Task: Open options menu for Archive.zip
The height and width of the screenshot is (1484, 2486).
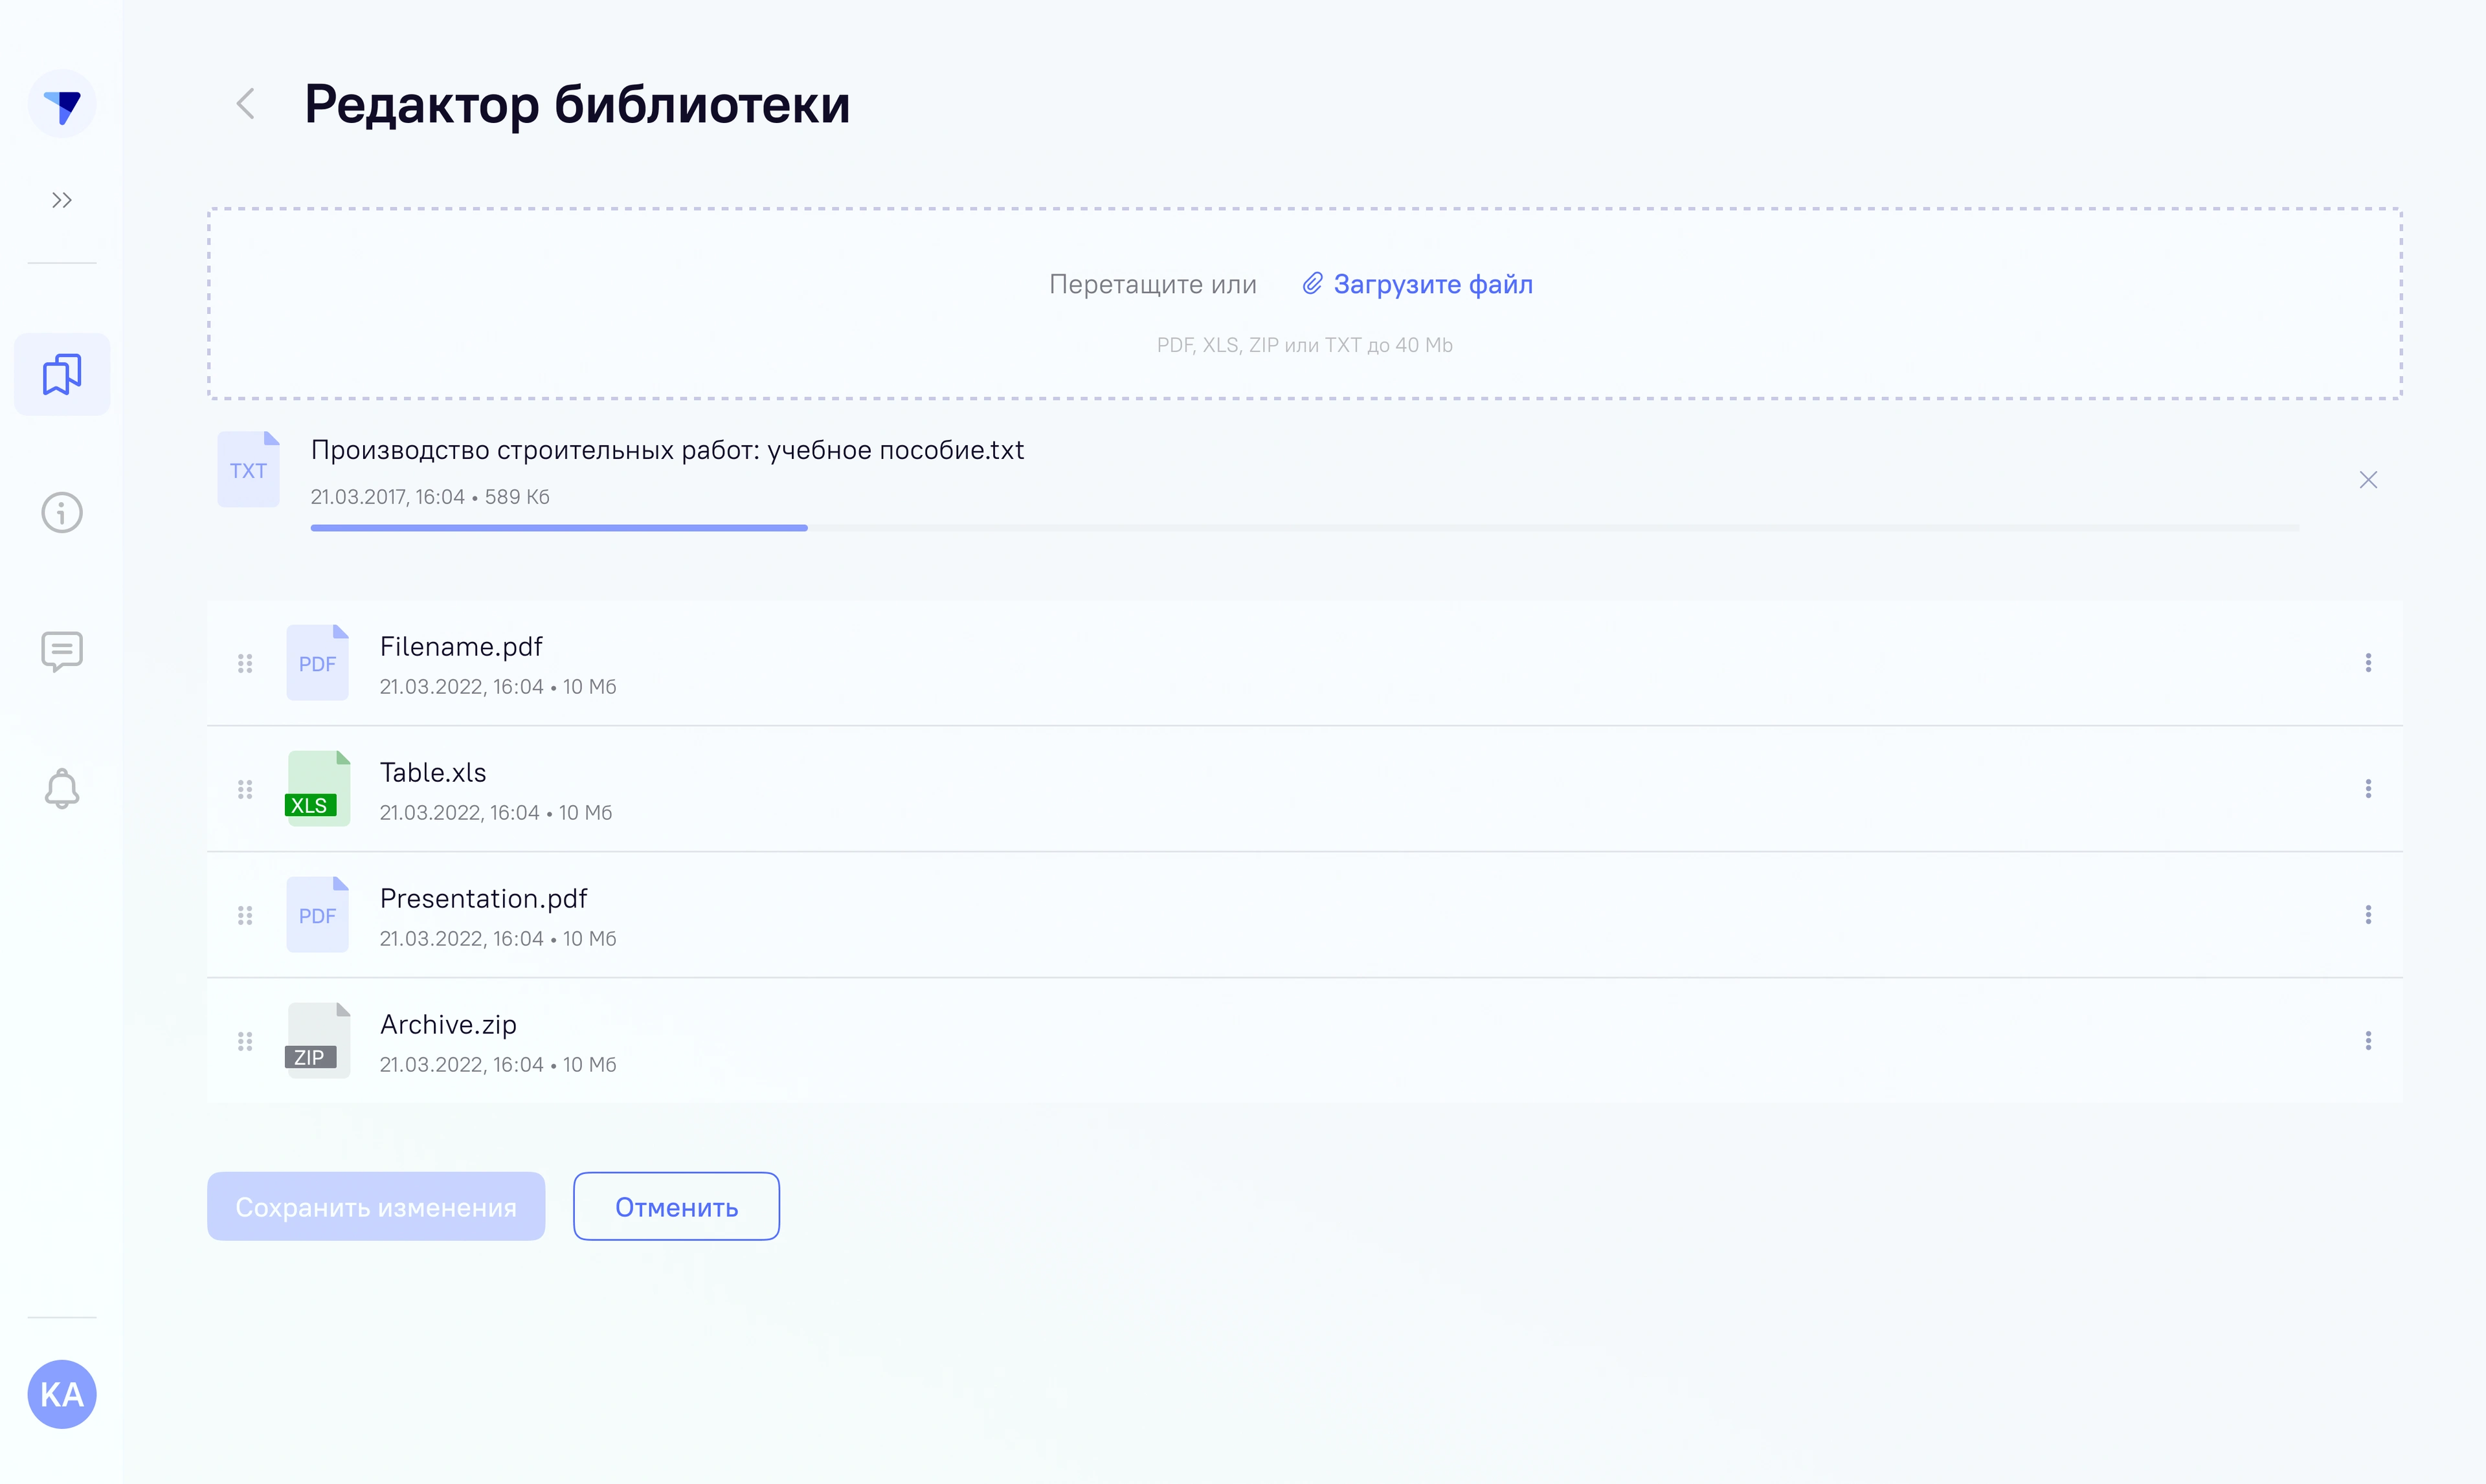Action: click(2368, 1041)
